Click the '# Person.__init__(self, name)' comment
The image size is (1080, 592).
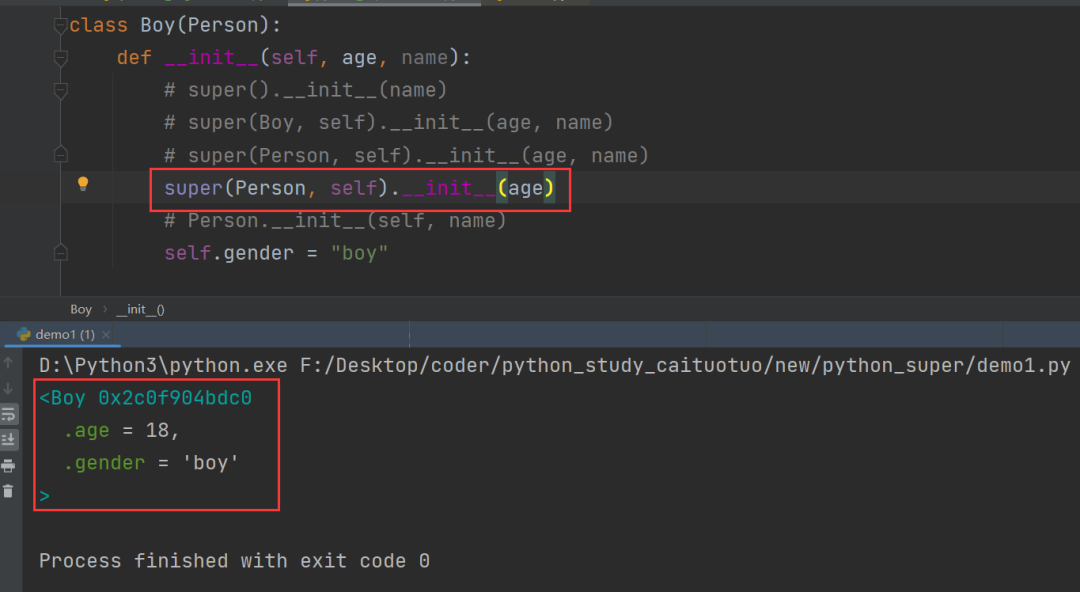[335, 221]
